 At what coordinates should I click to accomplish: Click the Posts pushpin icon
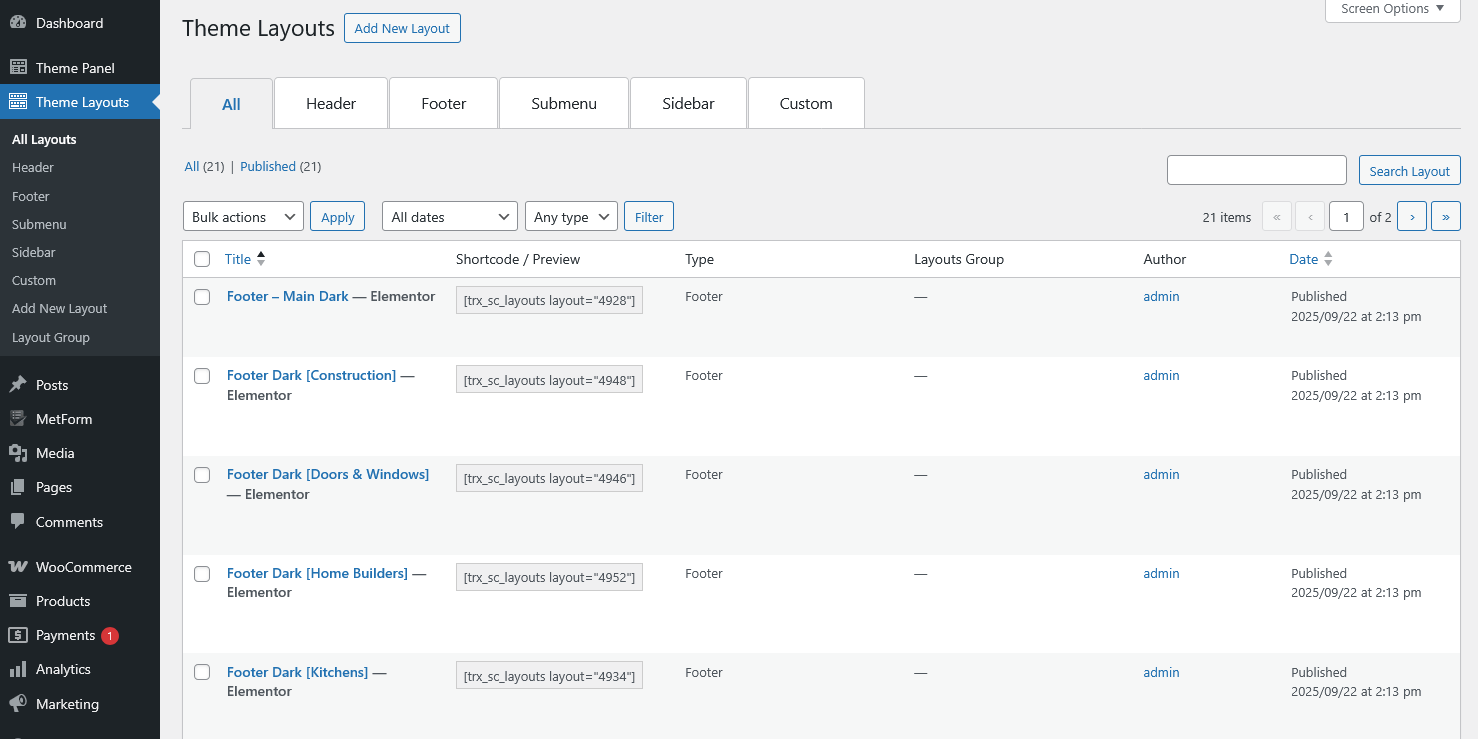(18, 385)
